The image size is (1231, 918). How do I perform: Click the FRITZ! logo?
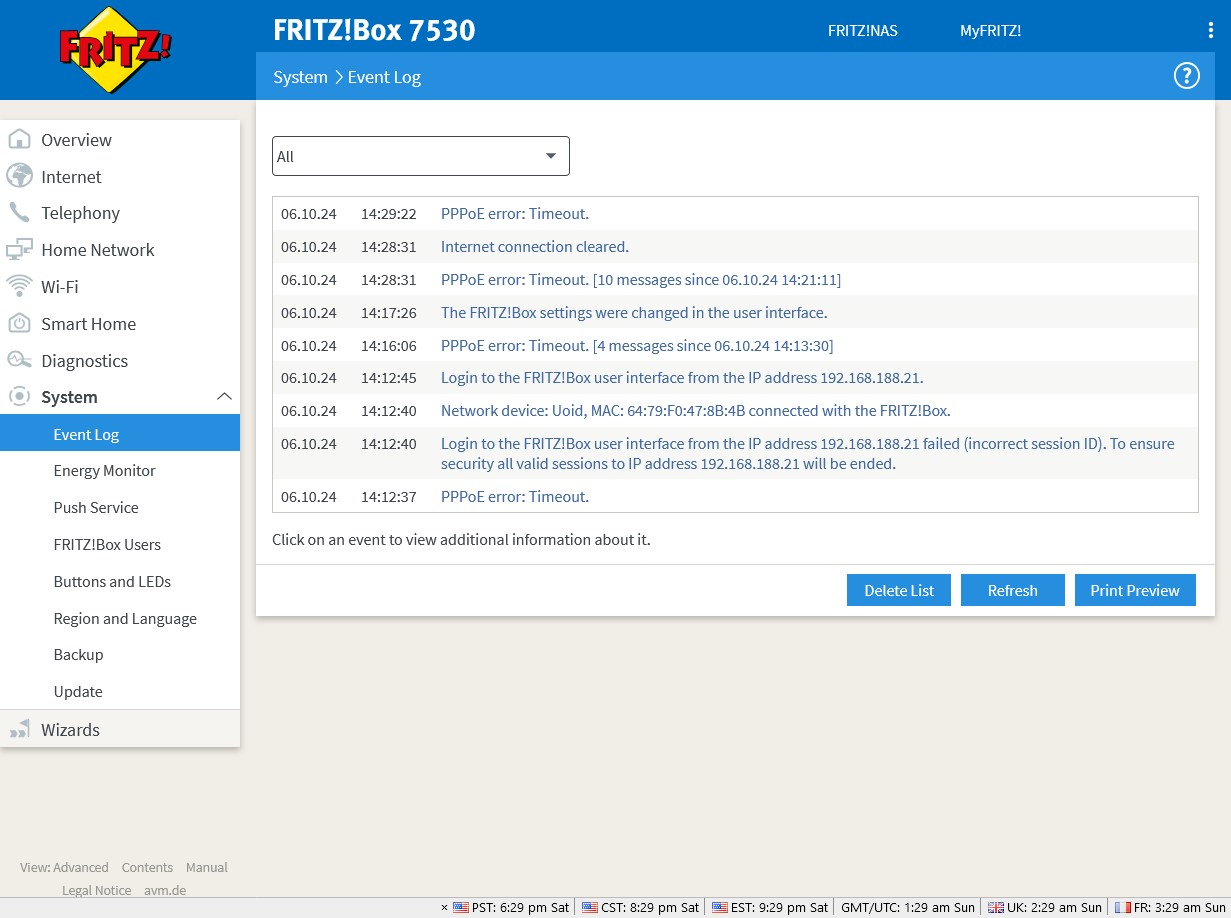pyautogui.click(x=116, y=50)
